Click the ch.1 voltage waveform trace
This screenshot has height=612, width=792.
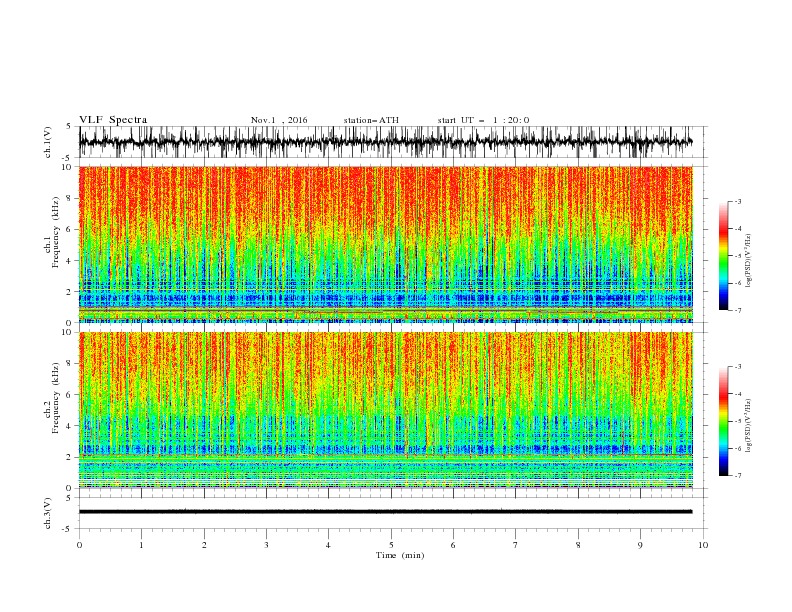point(385,142)
